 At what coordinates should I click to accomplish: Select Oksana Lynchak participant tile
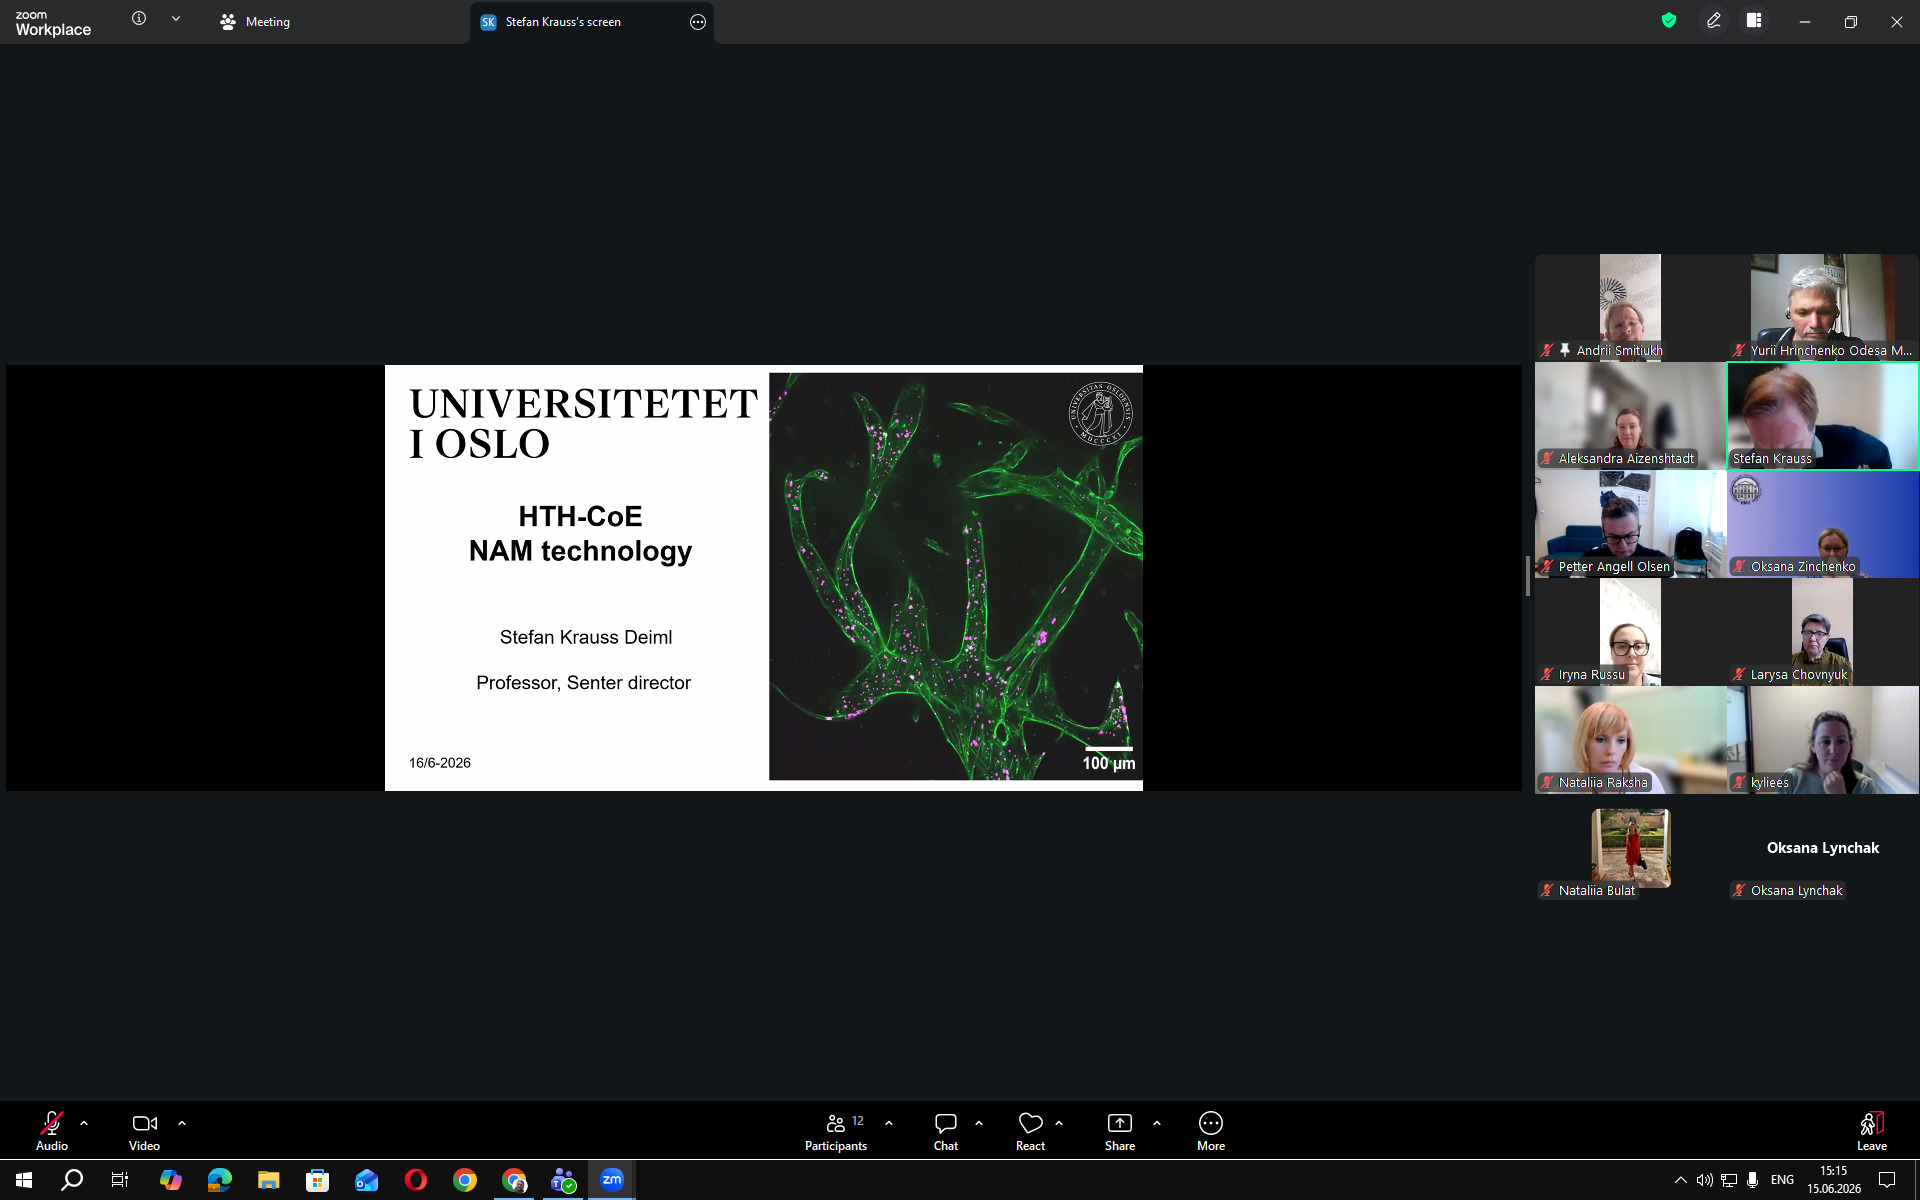pyautogui.click(x=1823, y=848)
